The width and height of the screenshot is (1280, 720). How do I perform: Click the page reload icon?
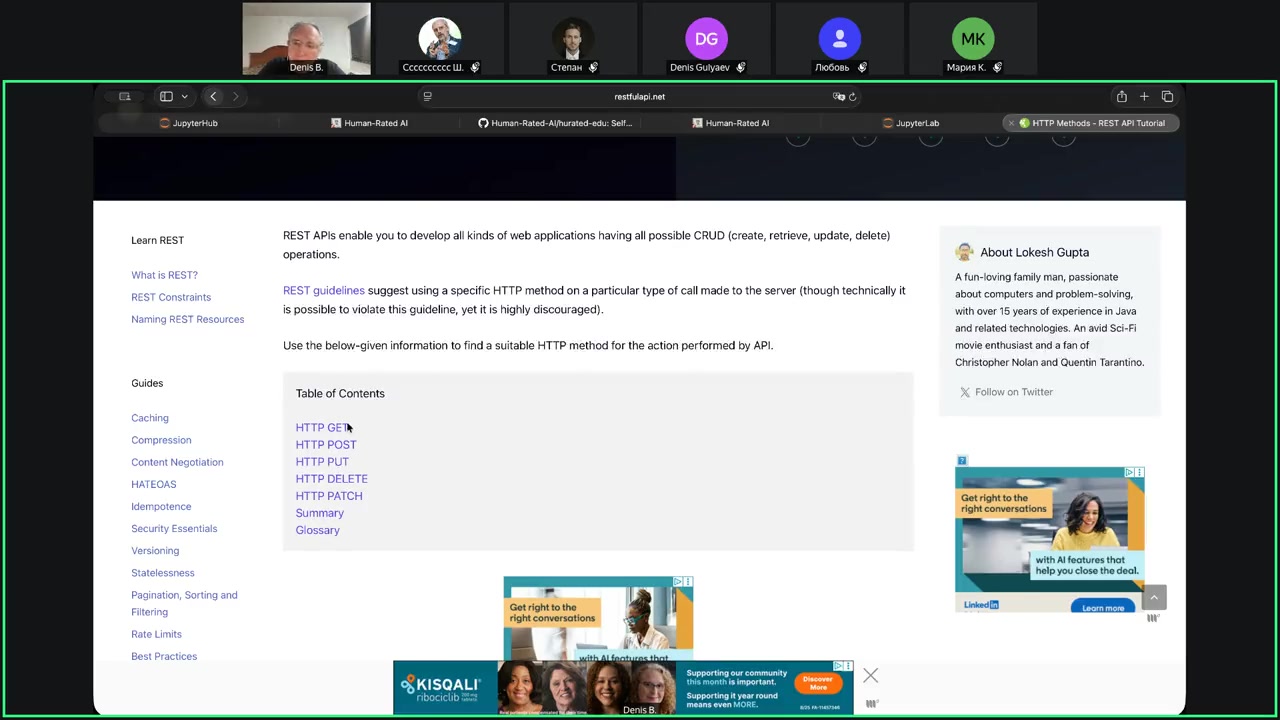pos(852,97)
